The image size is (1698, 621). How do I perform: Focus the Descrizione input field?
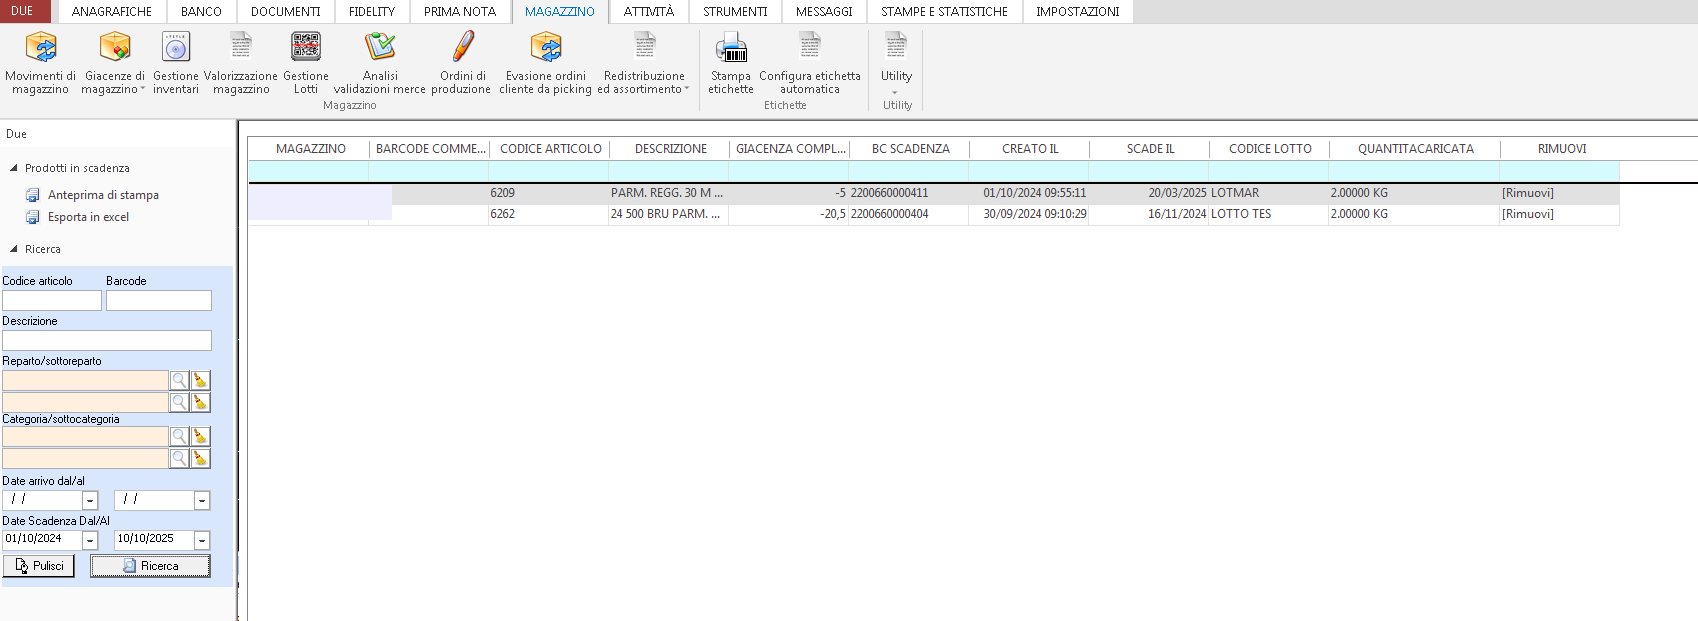(x=107, y=340)
